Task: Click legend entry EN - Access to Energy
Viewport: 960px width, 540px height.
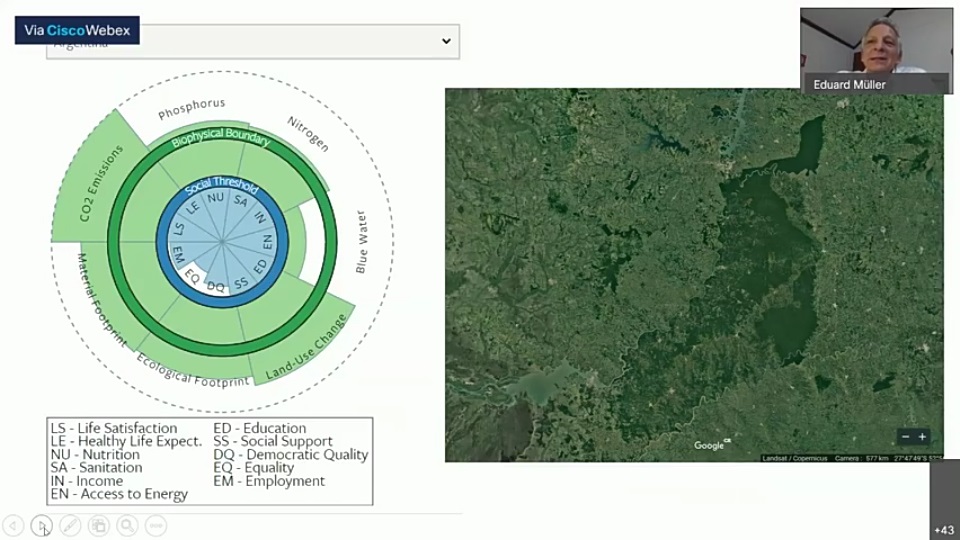Action: 119,494
